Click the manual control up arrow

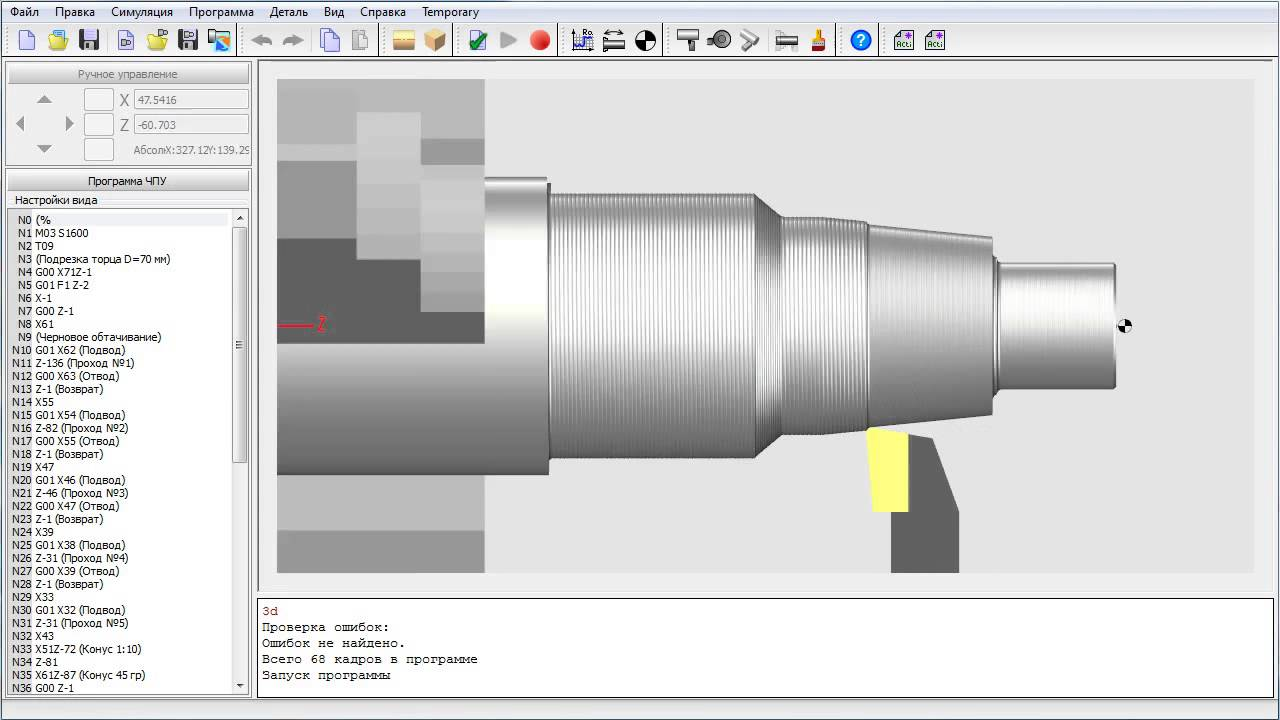(x=44, y=99)
